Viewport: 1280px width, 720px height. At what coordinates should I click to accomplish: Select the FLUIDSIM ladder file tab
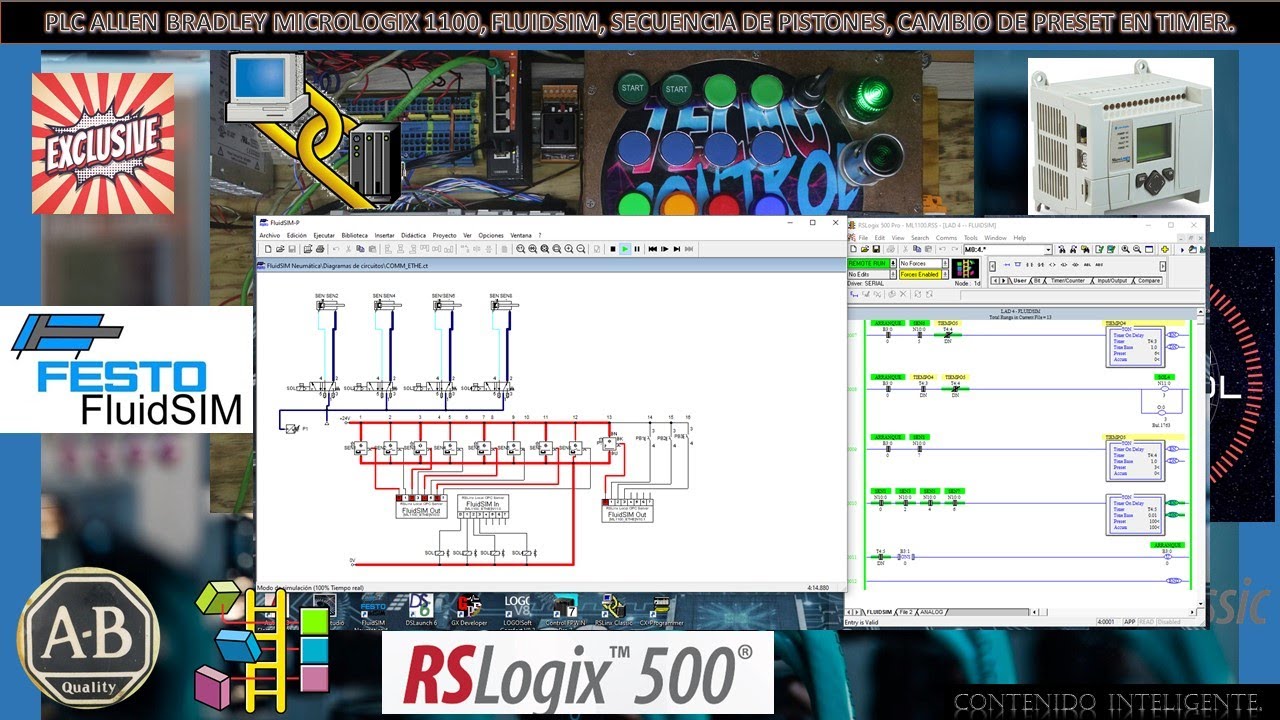click(x=879, y=611)
